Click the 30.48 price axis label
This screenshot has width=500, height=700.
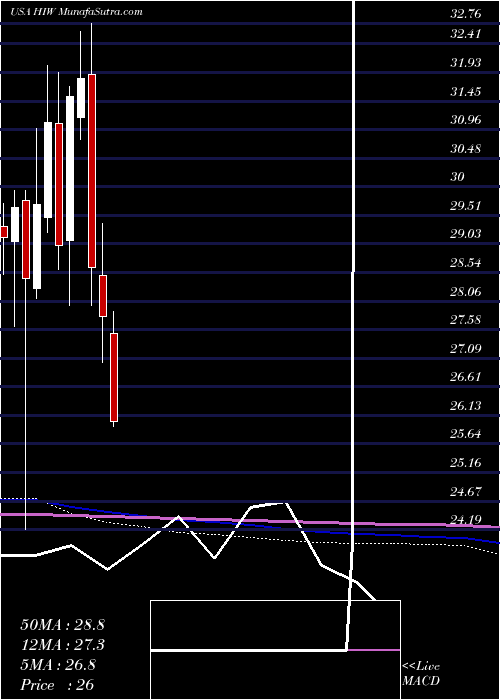pos(466,149)
